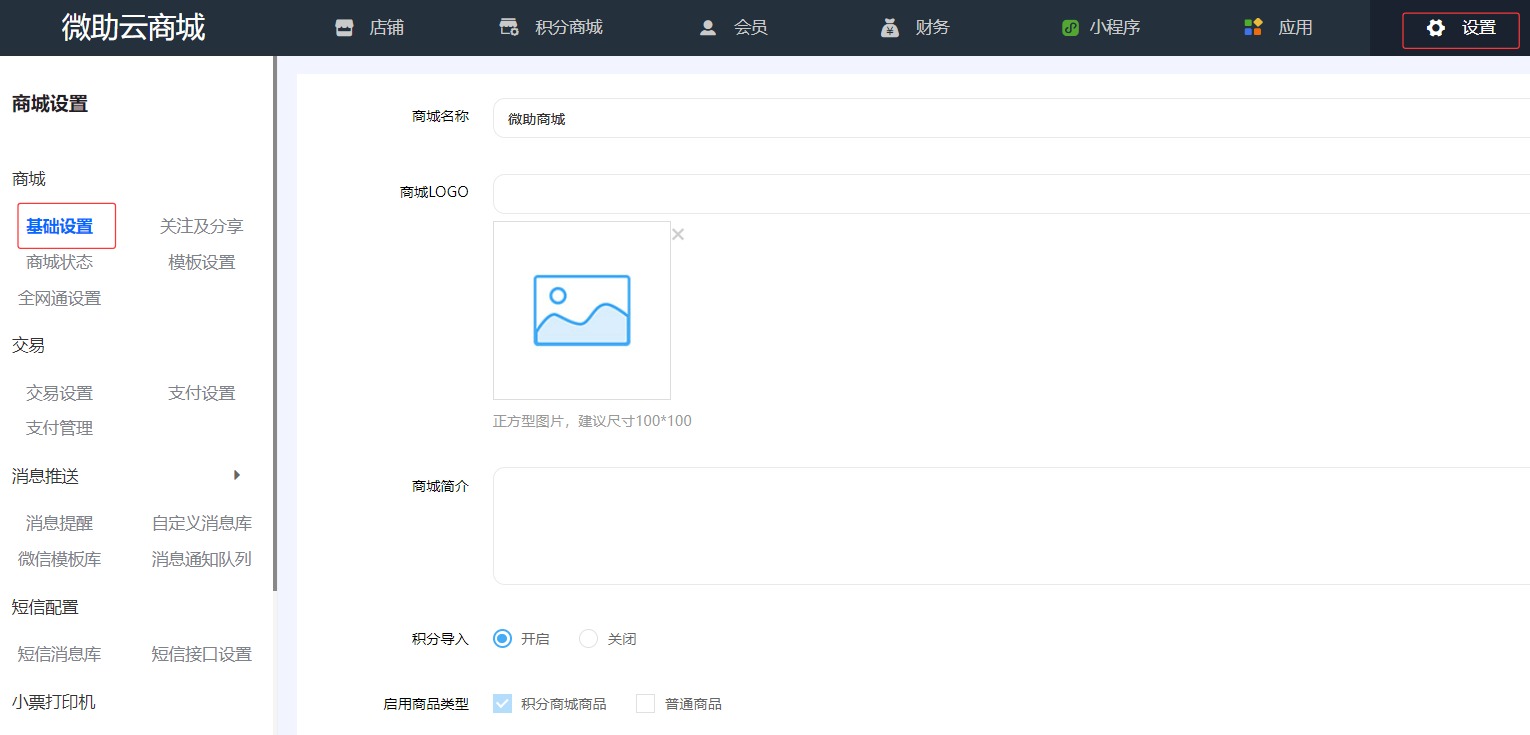Remove the logo image with the X
Viewport: 1530px width, 735px height.
click(678, 234)
